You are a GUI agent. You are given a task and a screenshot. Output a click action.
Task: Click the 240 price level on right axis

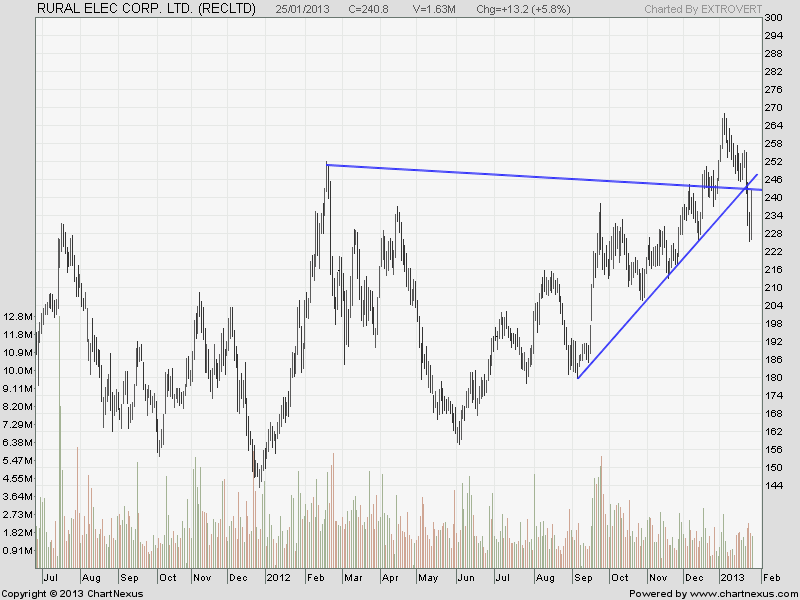pos(773,198)
